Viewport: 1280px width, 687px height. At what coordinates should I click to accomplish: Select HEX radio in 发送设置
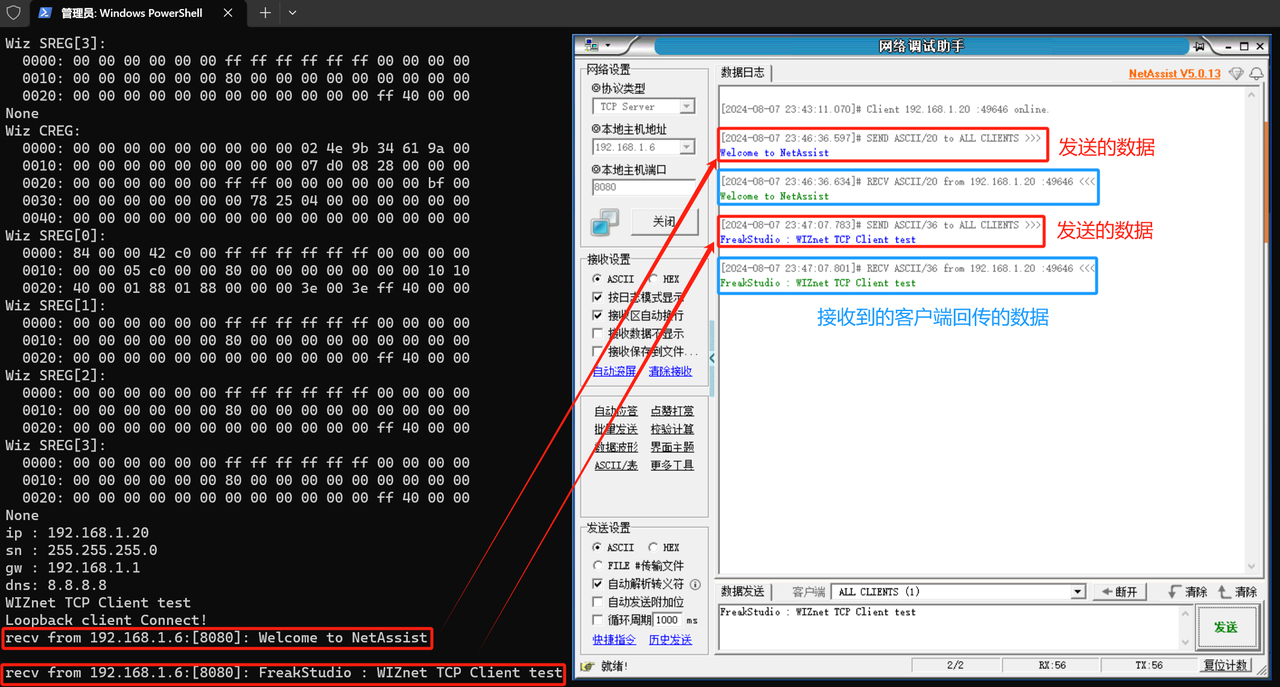coord(653,547)
